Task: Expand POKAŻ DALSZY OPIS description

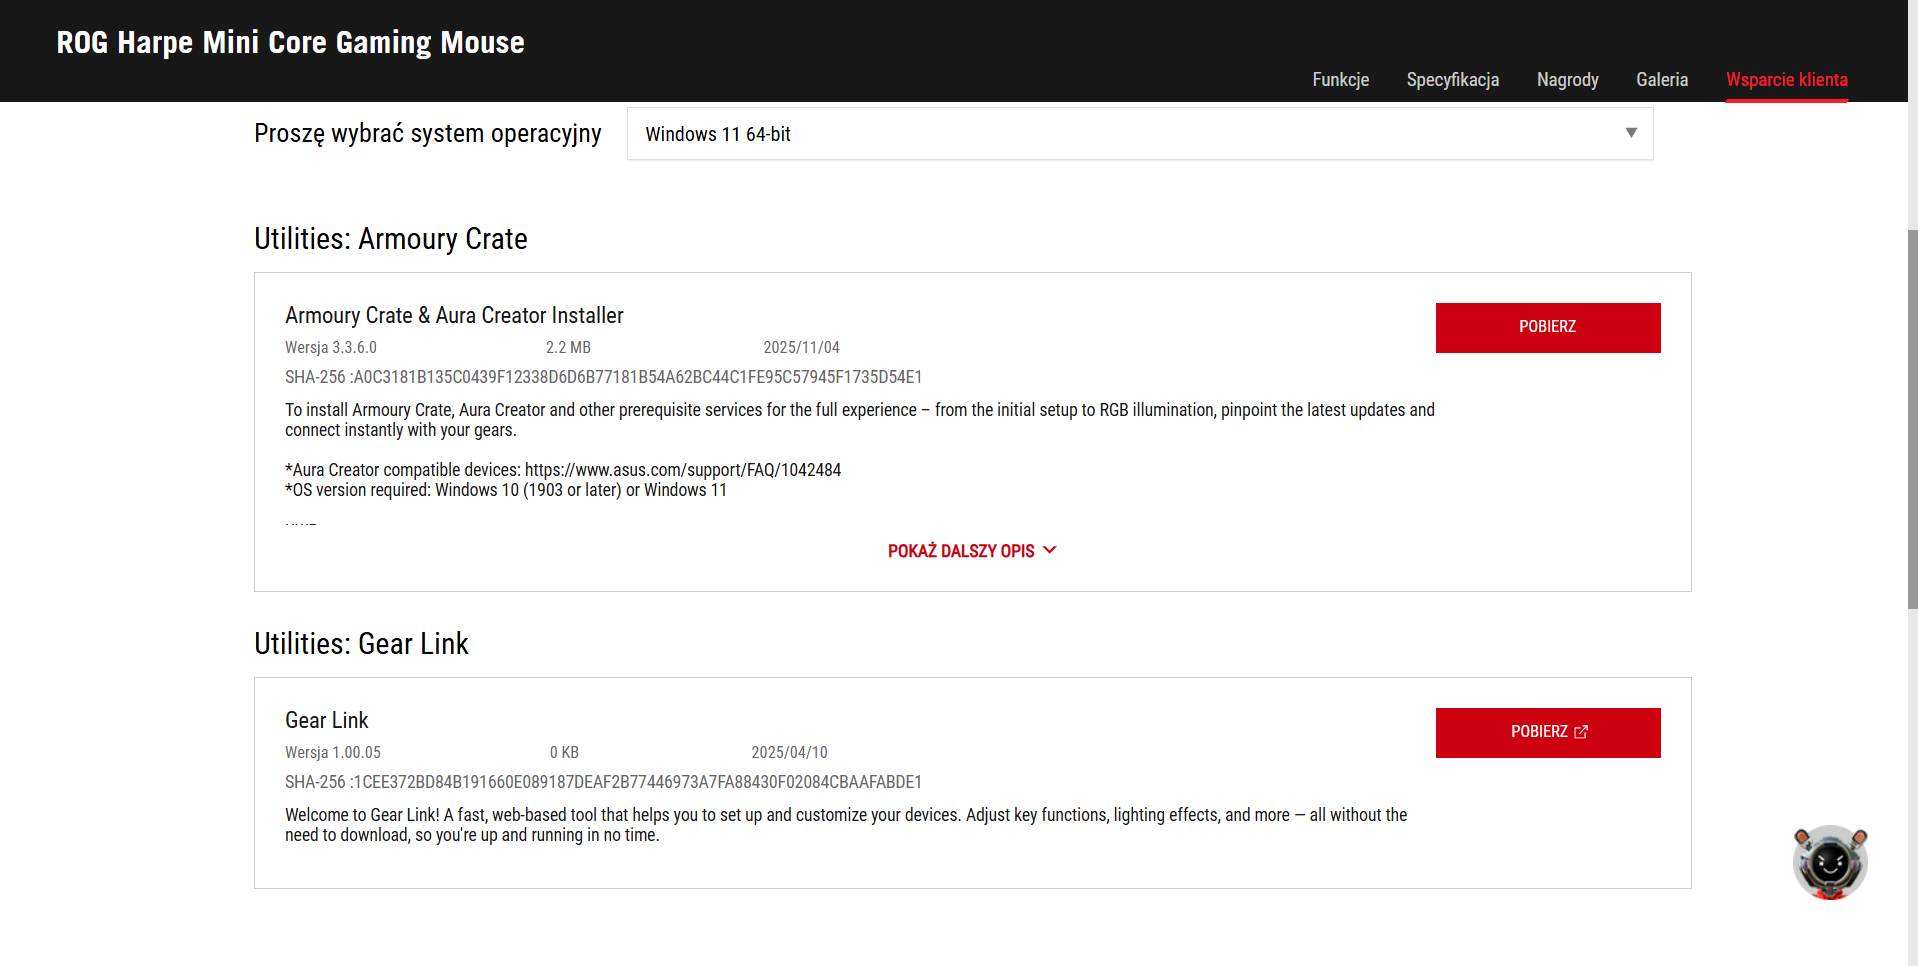Action: point(972,551)
